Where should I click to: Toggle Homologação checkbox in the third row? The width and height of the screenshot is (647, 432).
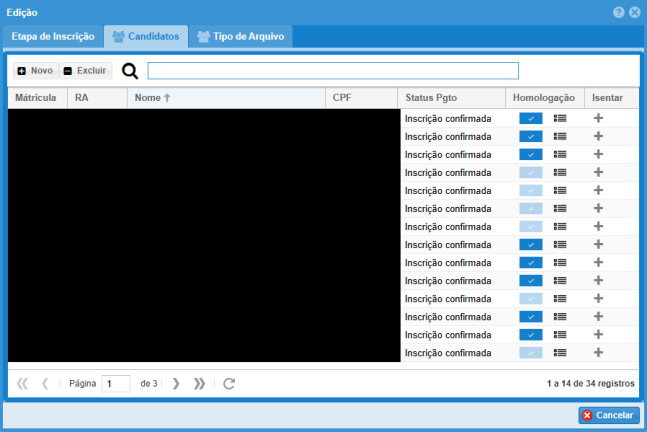[530, 154]
